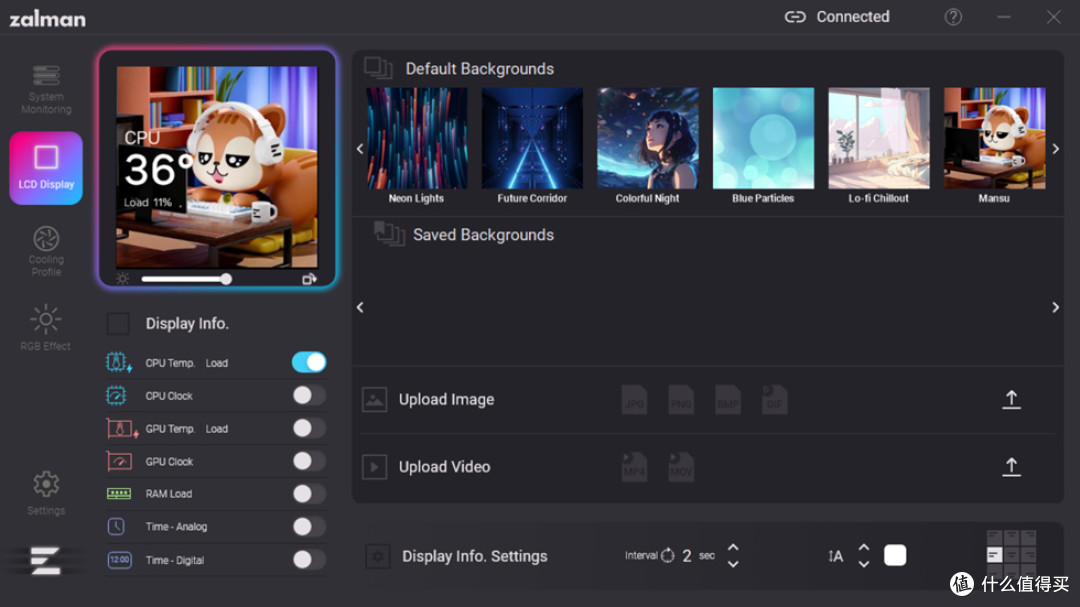Click the Time - Digital 12:00 icon
Screen dimensions: 1080x607
click(119, 559)
